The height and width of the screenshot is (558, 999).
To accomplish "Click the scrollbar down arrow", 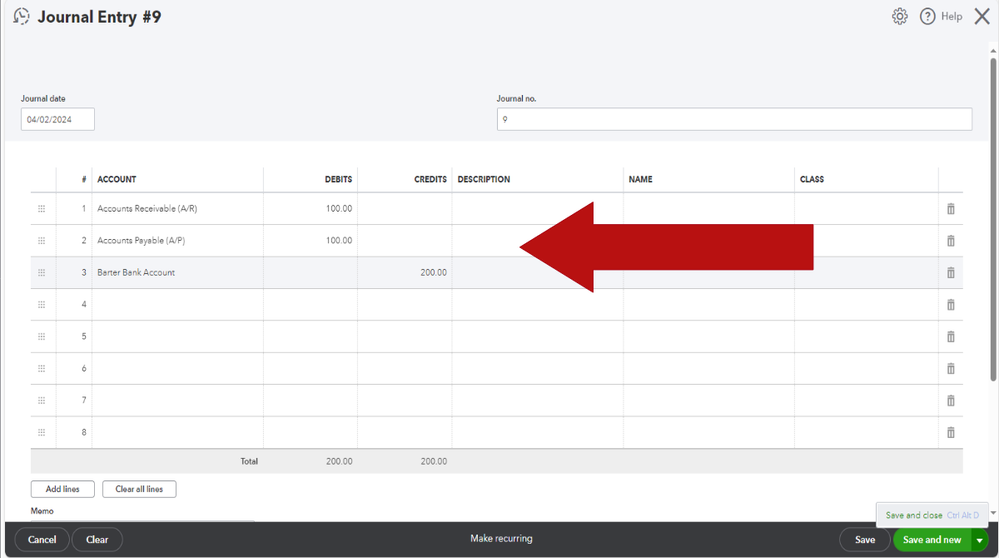I will (x=993, y=513).
